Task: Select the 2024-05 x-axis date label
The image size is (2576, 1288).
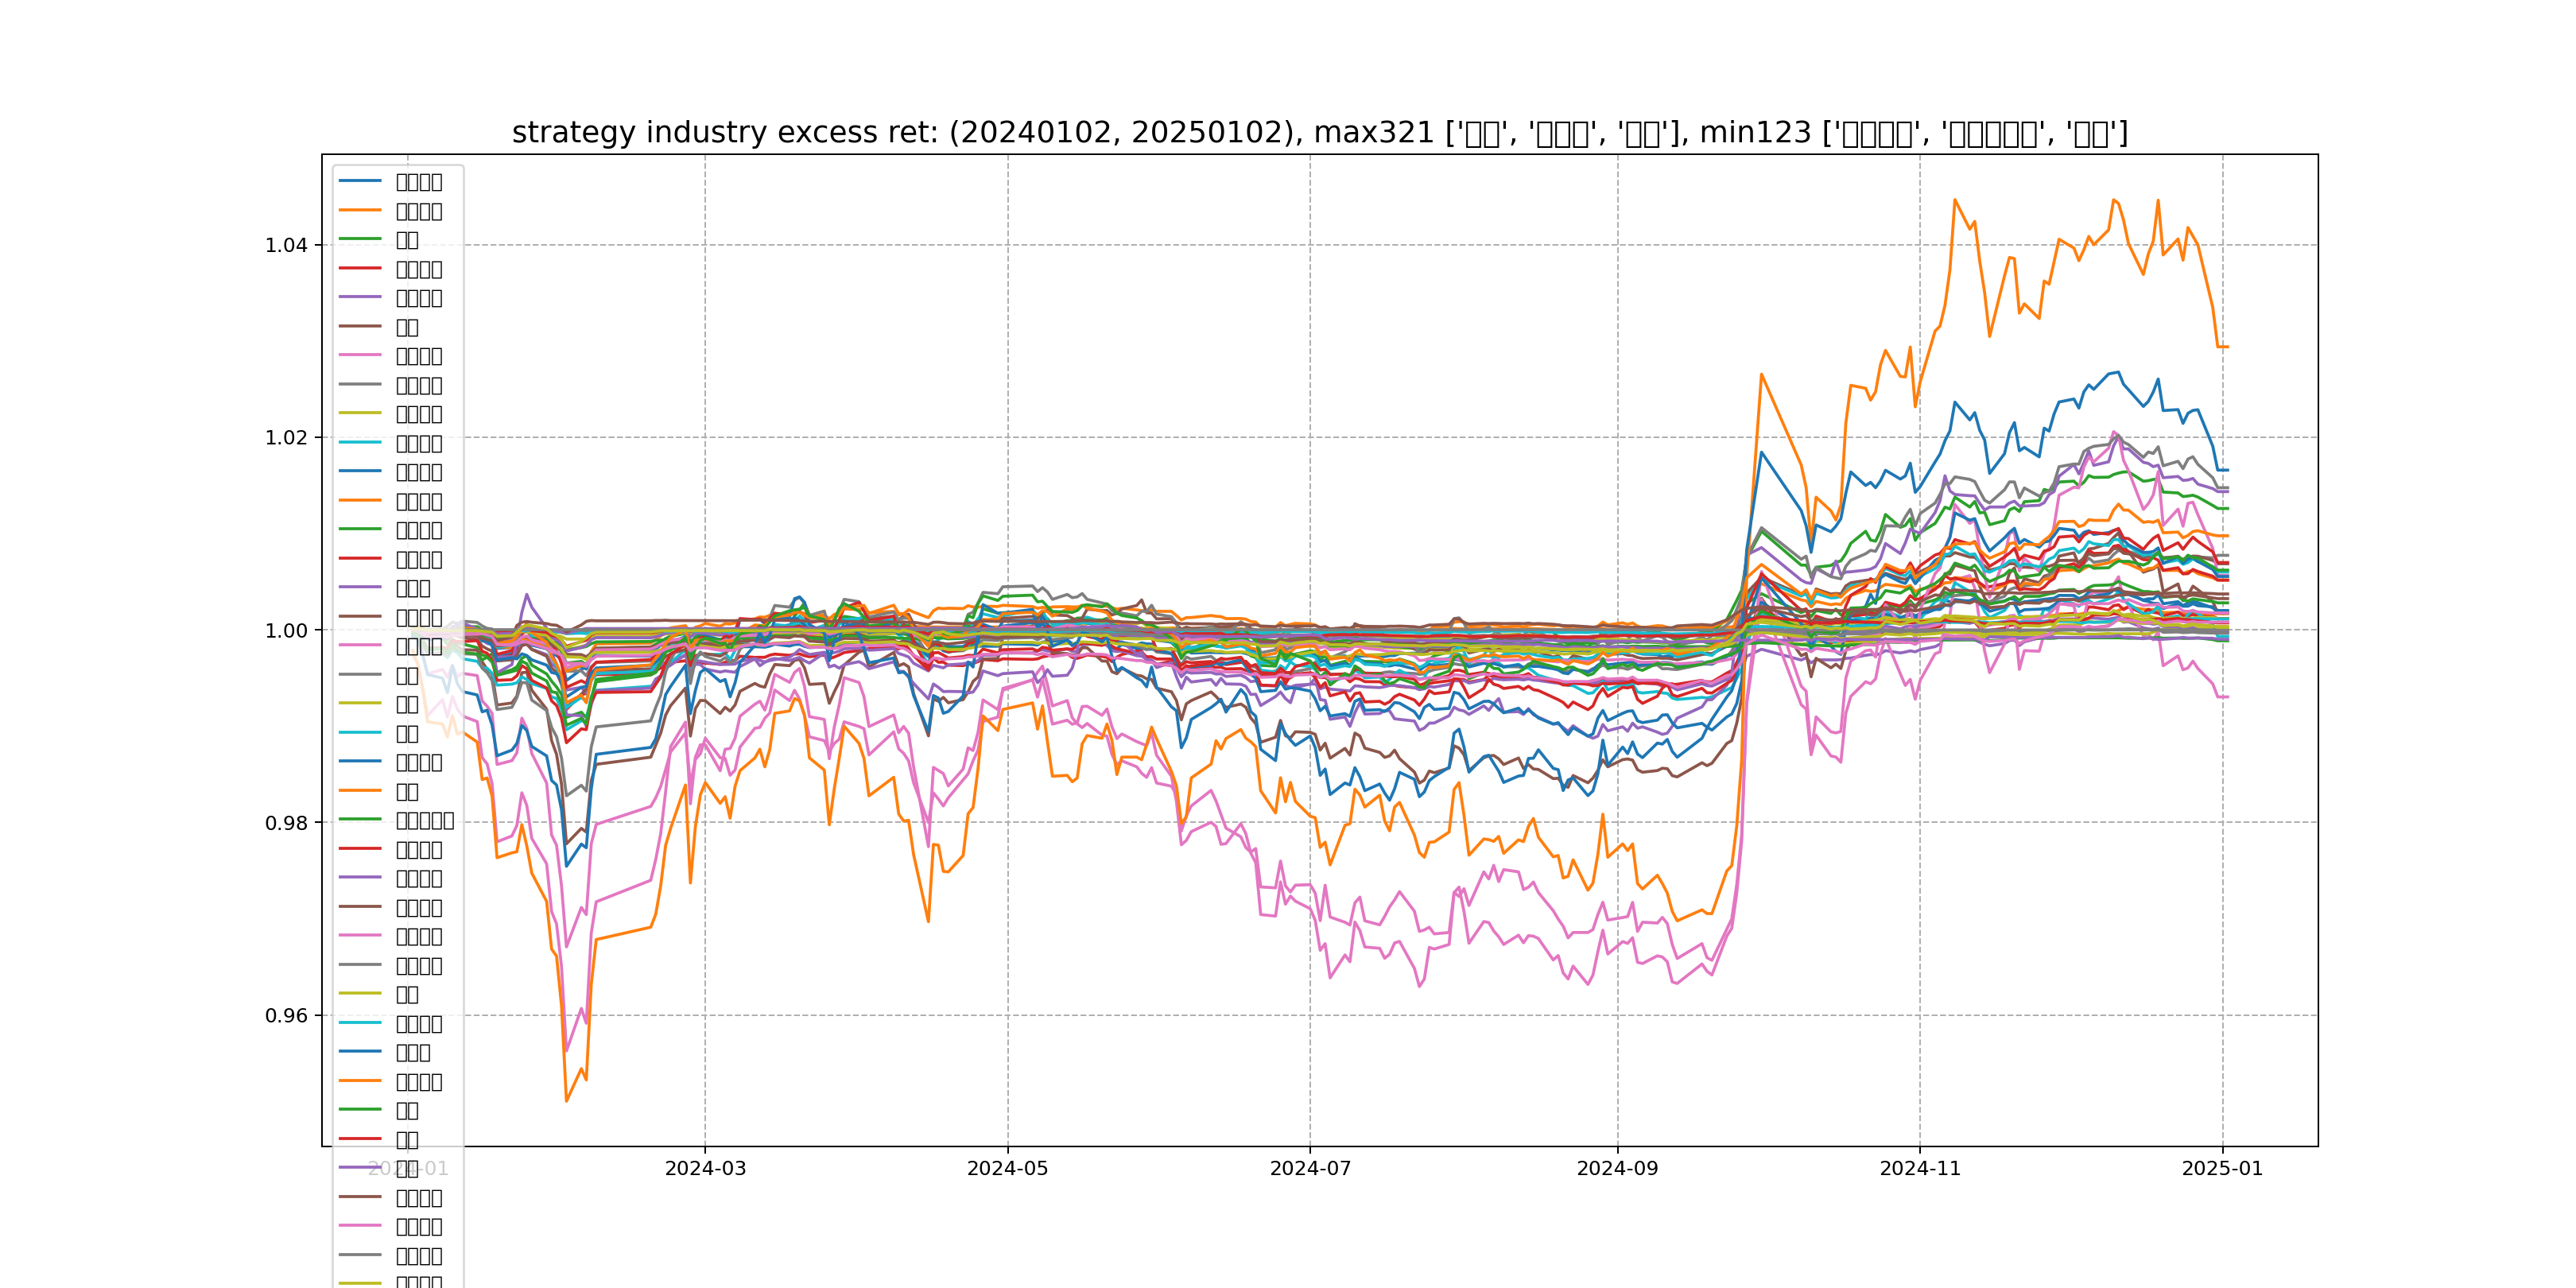Action: [1007, 1168]
